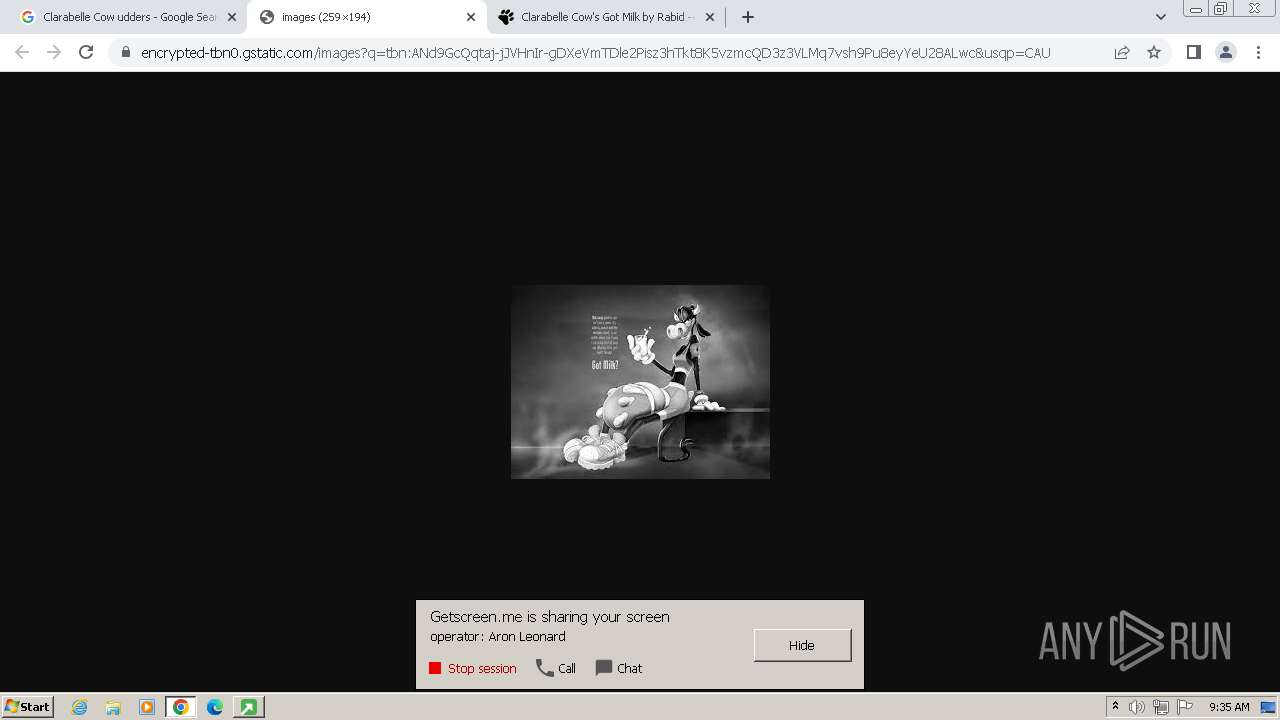Open File Explorer from taskbar
1280x720 pixels.
[x=113, y=707]
